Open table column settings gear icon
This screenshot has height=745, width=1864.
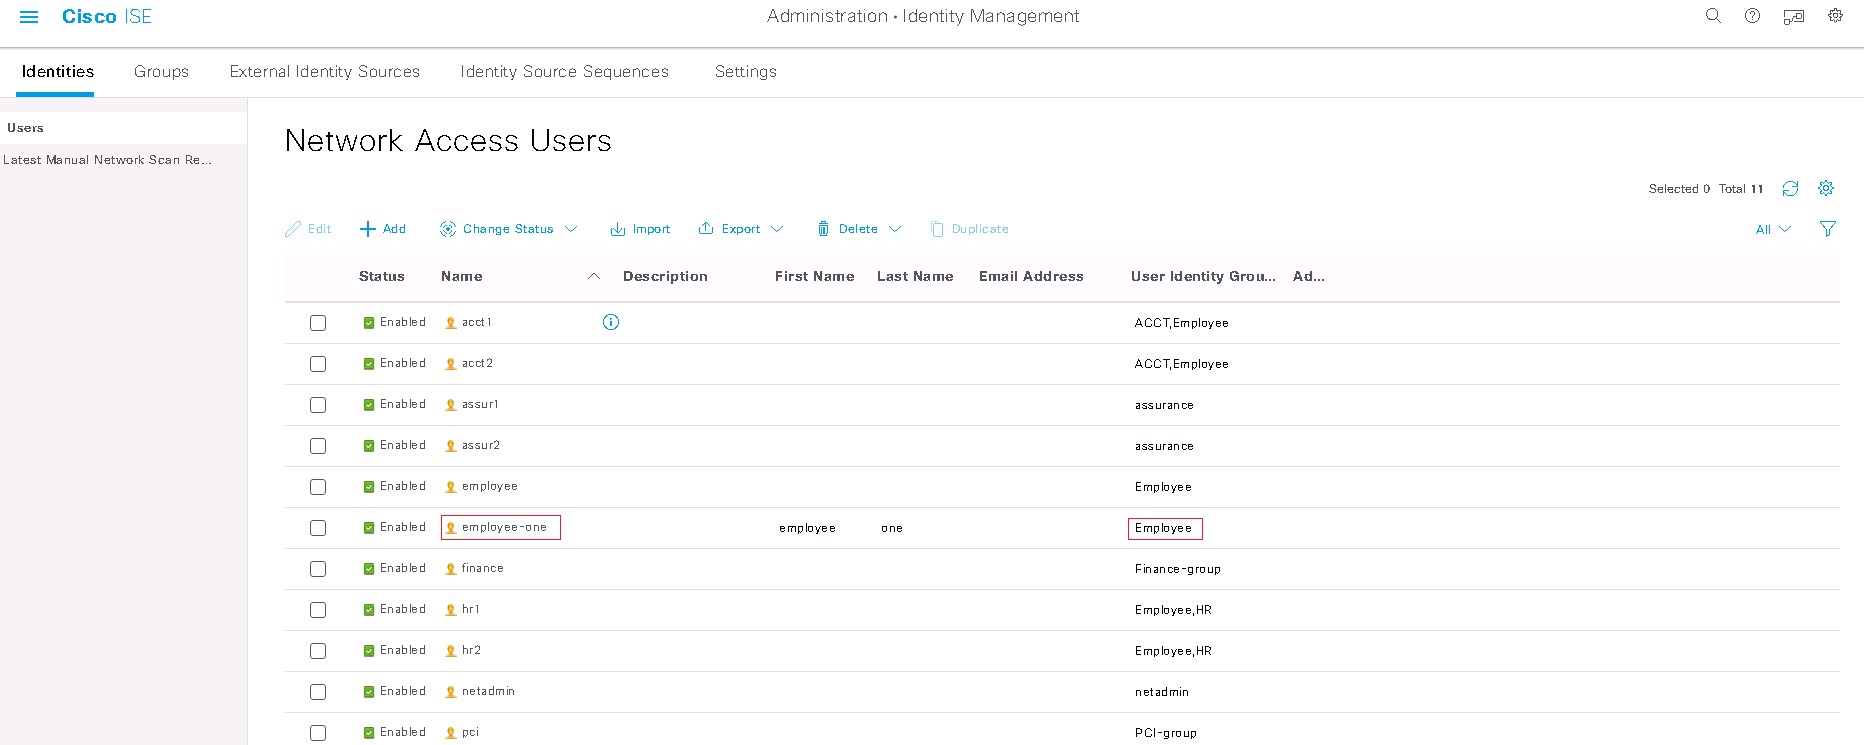[x=1826, y=188]
